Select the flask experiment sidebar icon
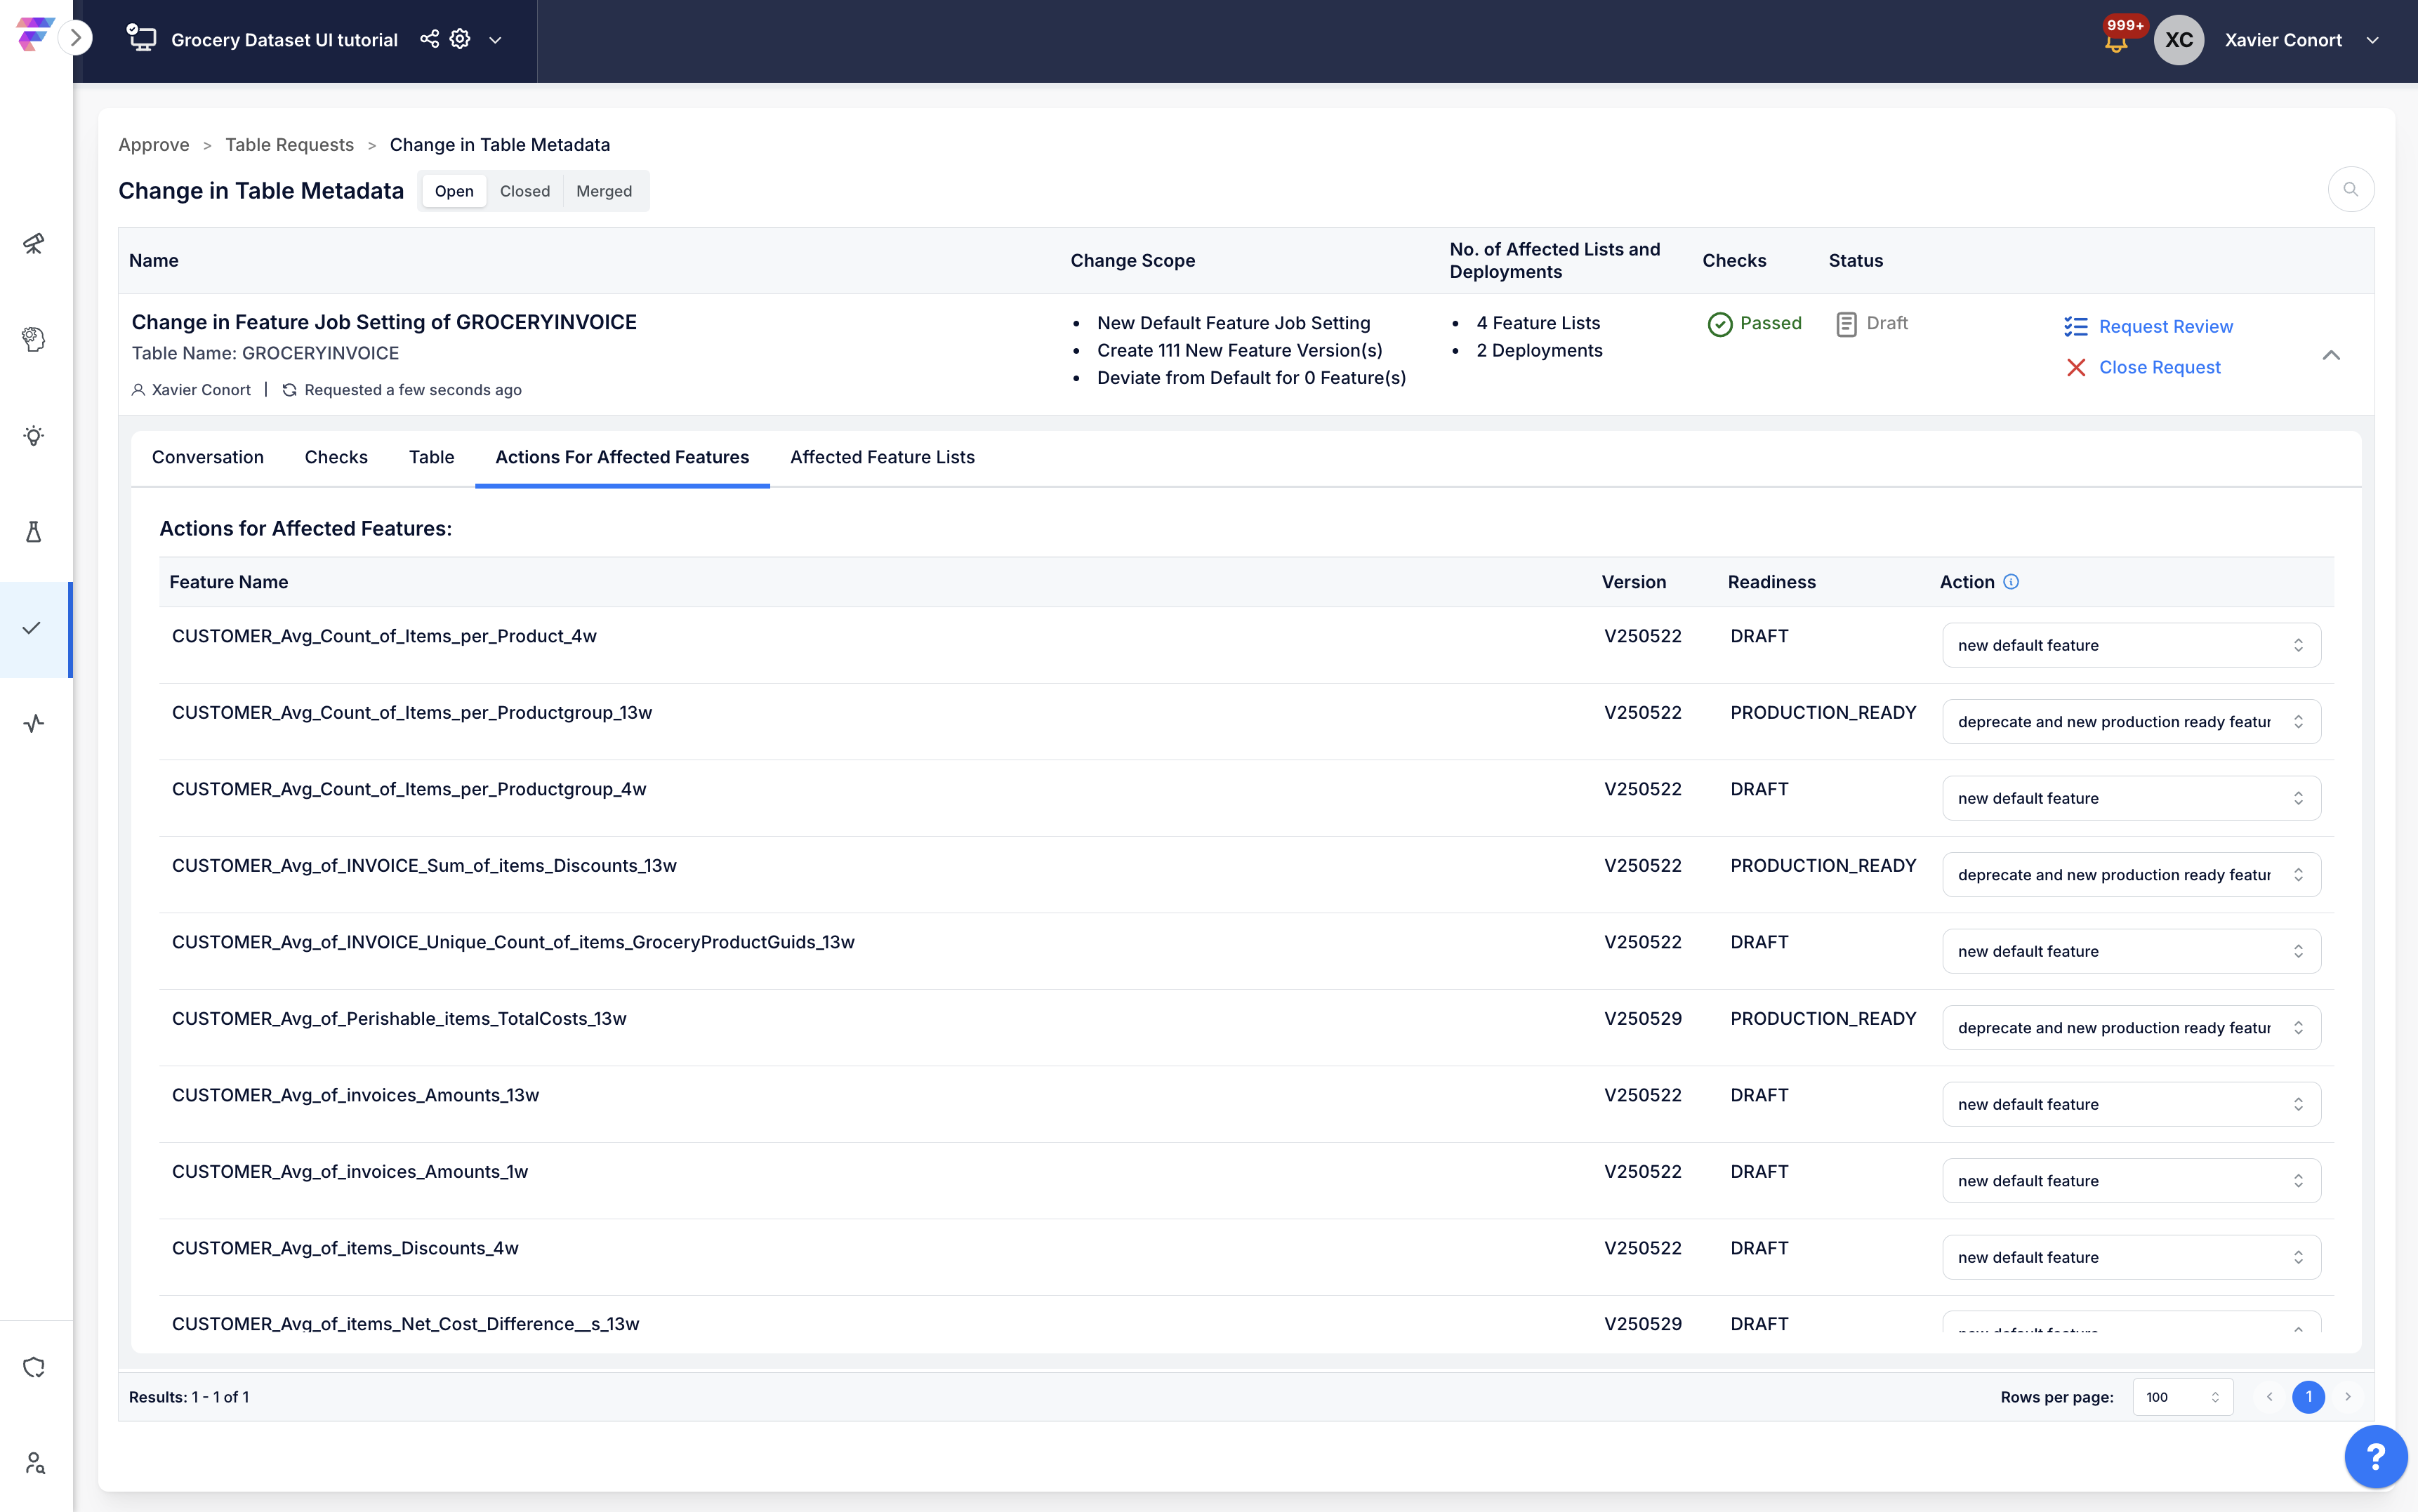This screenshot has height=1512, width=2418. 34,531
